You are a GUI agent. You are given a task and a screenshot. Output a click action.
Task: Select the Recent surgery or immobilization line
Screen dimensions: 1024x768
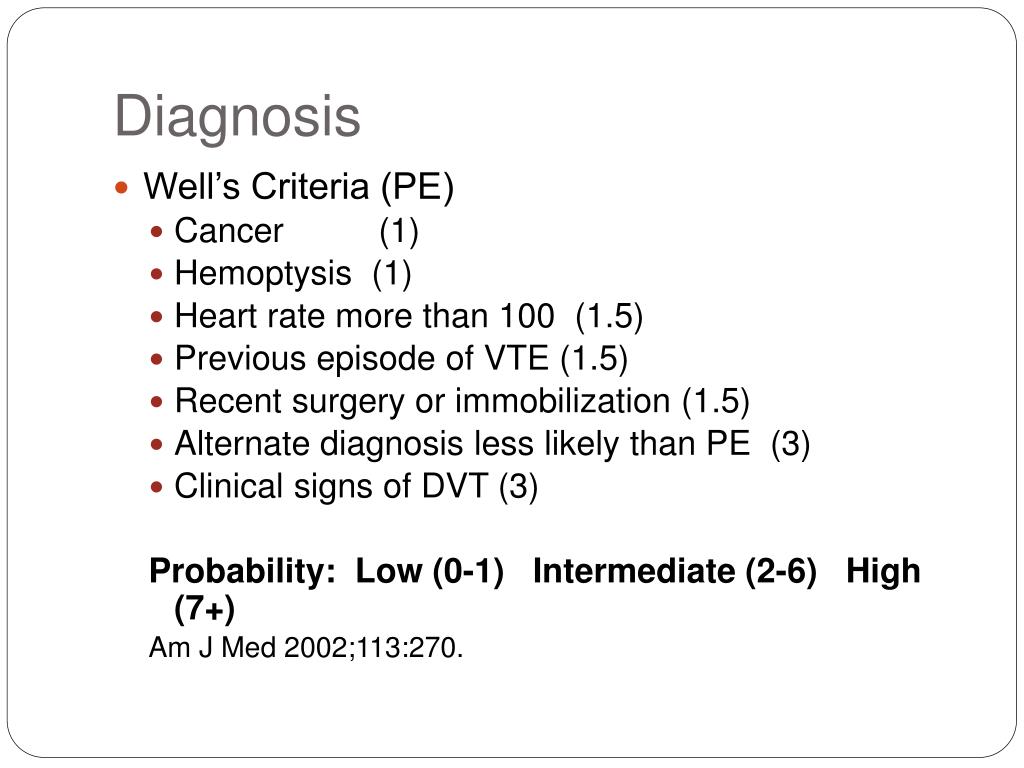(462, 401)
